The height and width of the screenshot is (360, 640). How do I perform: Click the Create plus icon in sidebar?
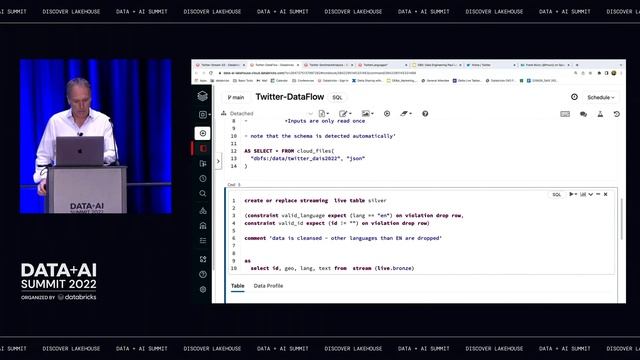point(202,133)
